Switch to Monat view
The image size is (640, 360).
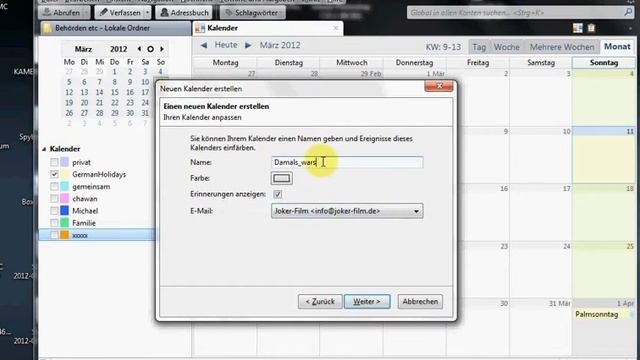click(x=617, y=47)
